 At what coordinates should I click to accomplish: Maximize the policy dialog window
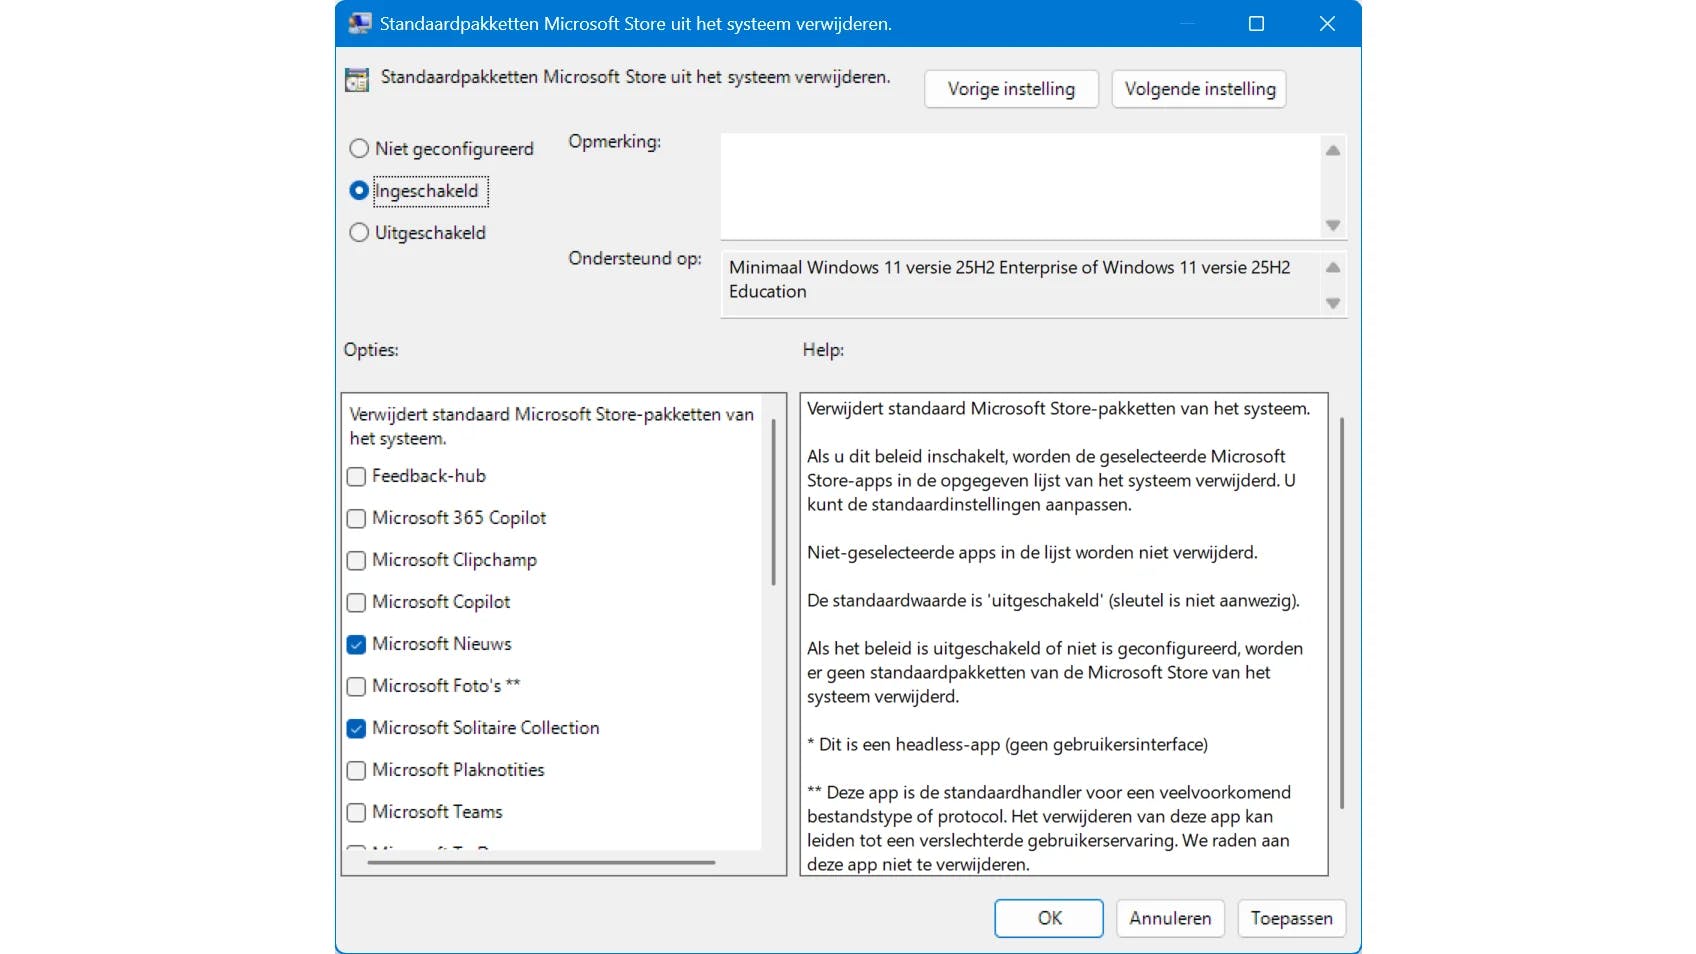(x=1257, y=23)
